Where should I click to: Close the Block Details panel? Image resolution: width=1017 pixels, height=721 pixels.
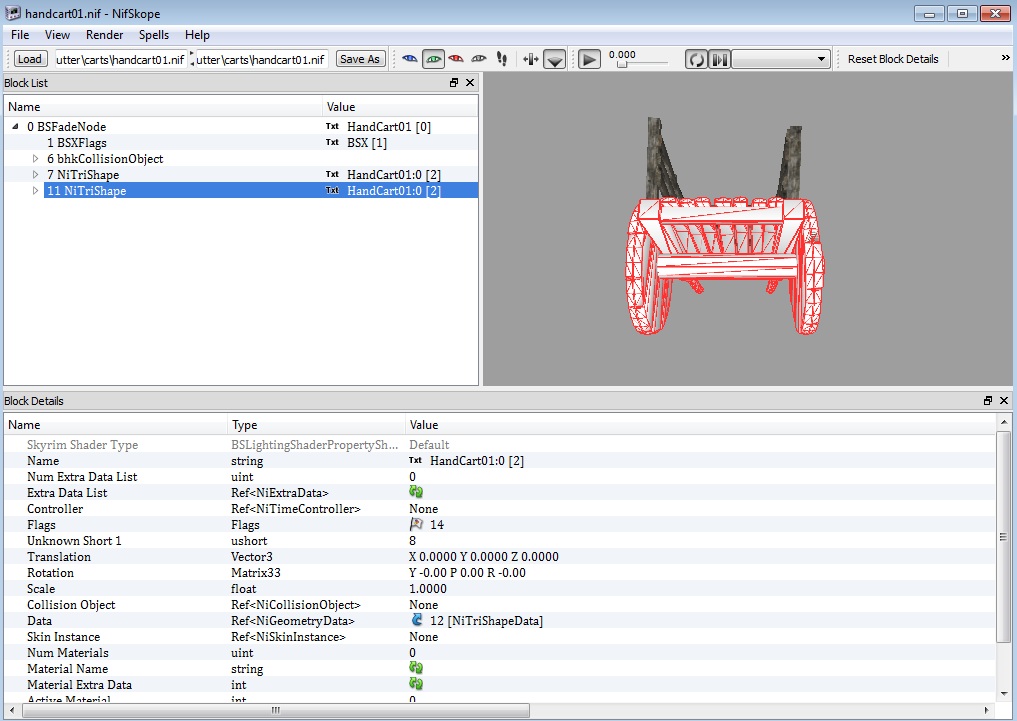tap(1004, 401)
